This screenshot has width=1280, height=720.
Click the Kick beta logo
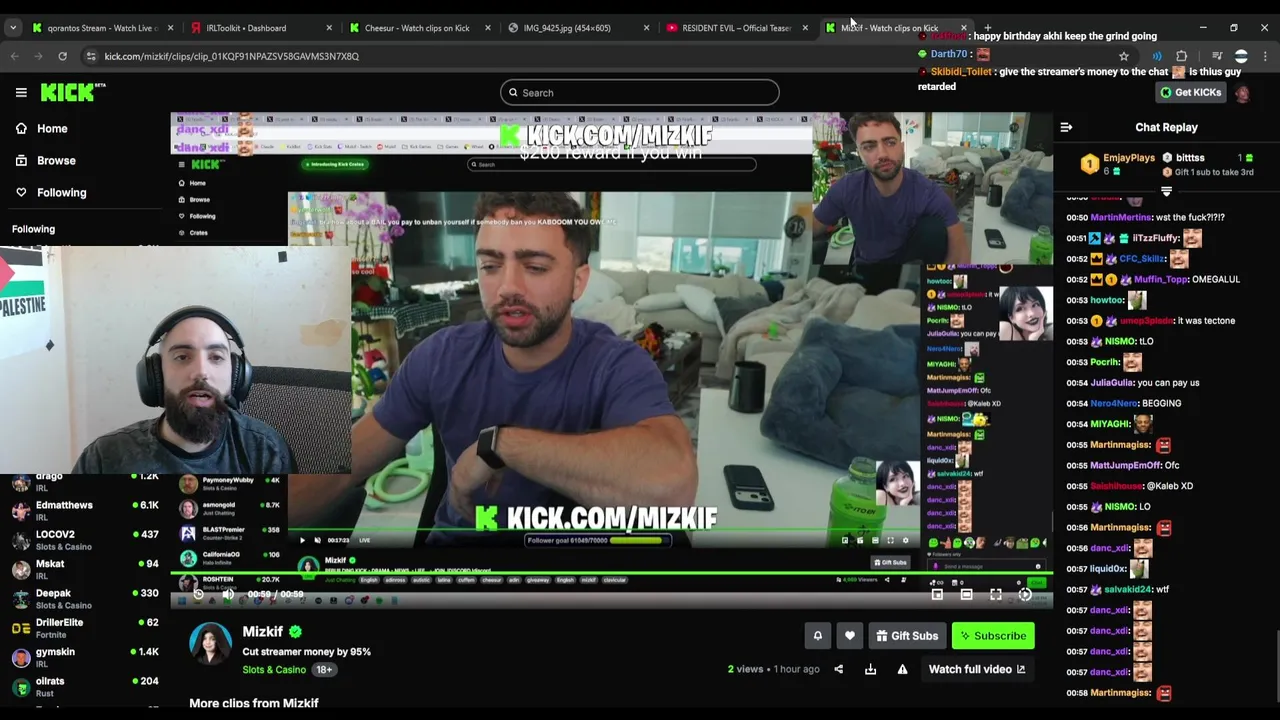click(x=72, y=92)
